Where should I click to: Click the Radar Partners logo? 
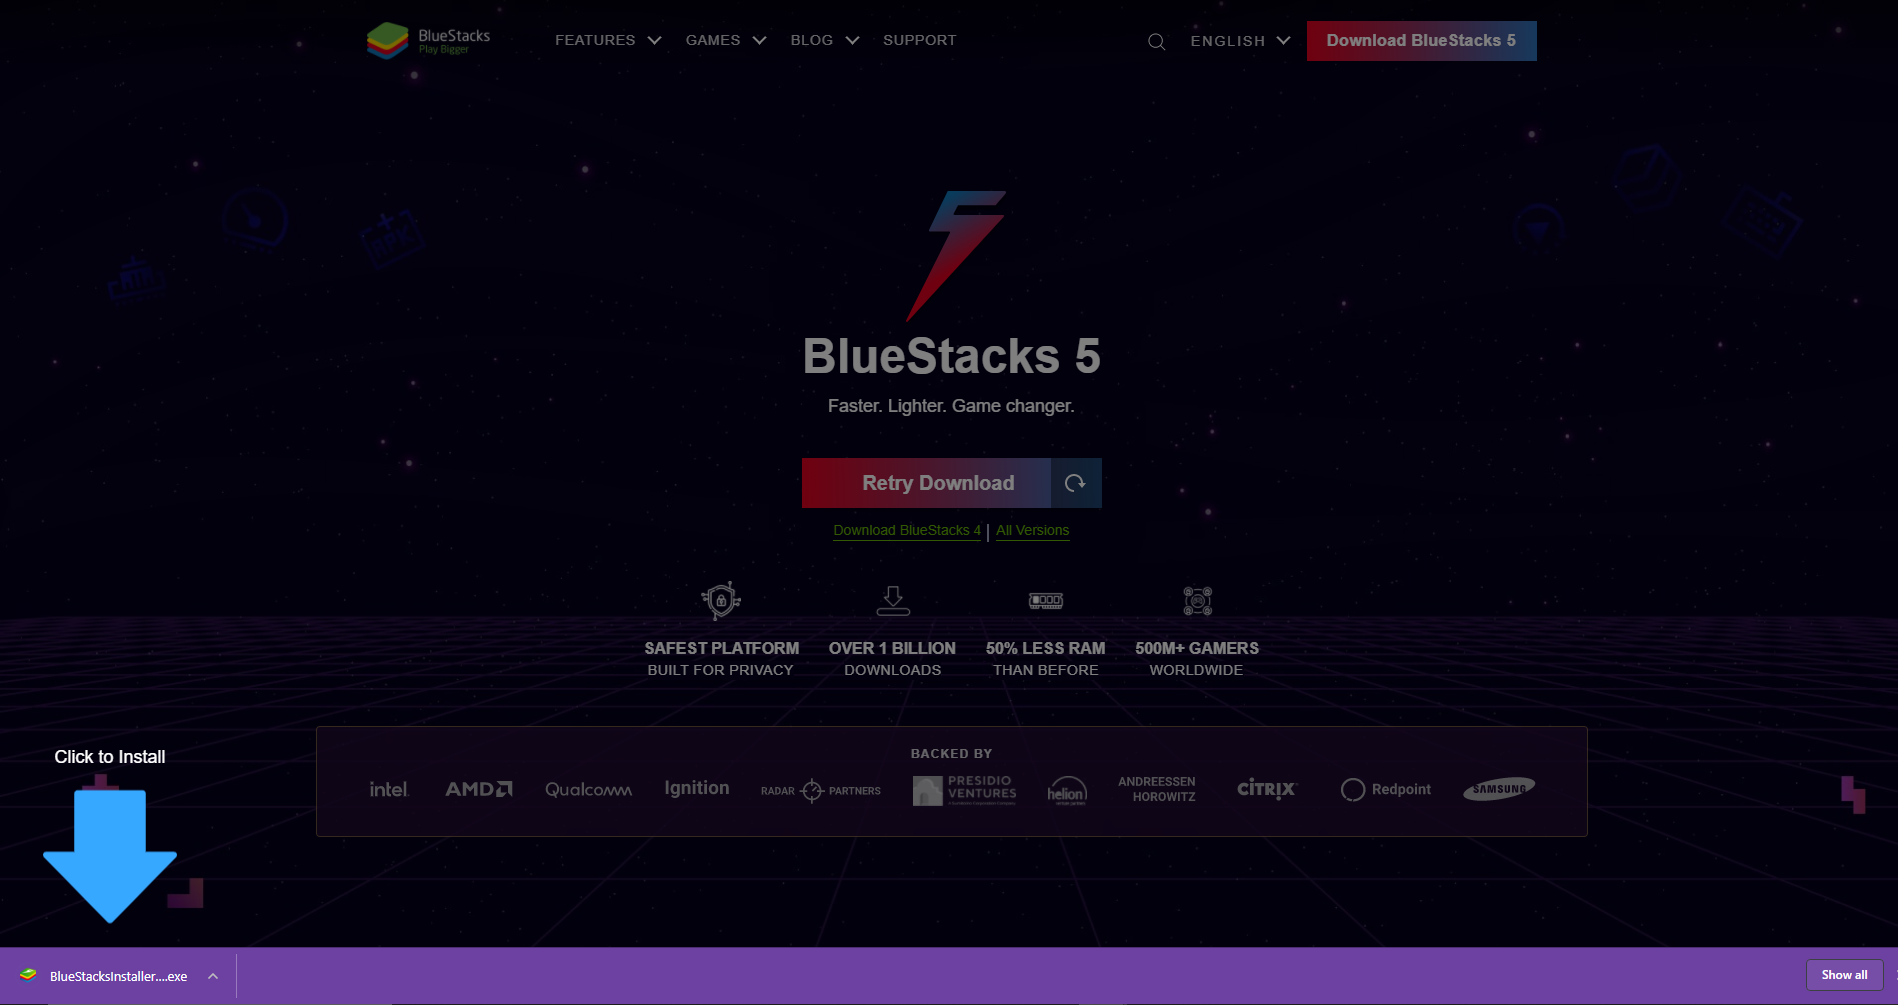[821, 791]
